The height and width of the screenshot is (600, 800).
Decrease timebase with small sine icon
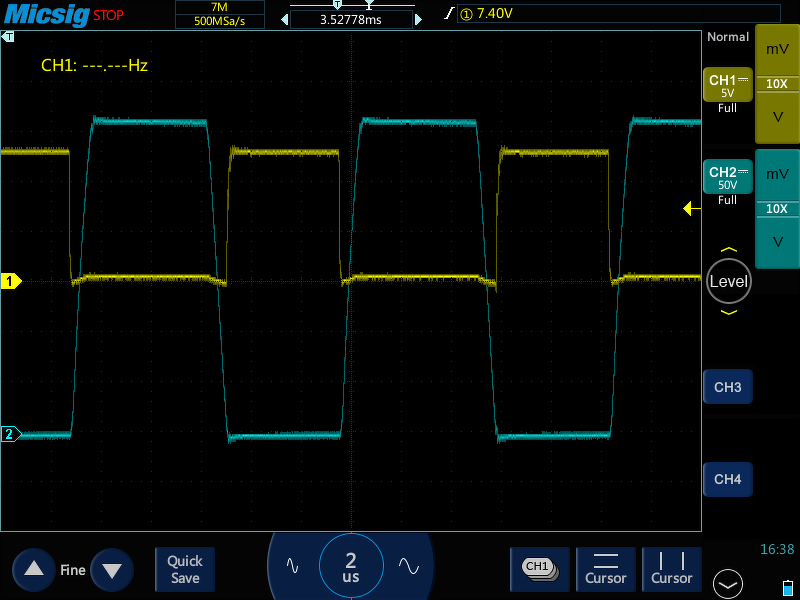[292, 566]
